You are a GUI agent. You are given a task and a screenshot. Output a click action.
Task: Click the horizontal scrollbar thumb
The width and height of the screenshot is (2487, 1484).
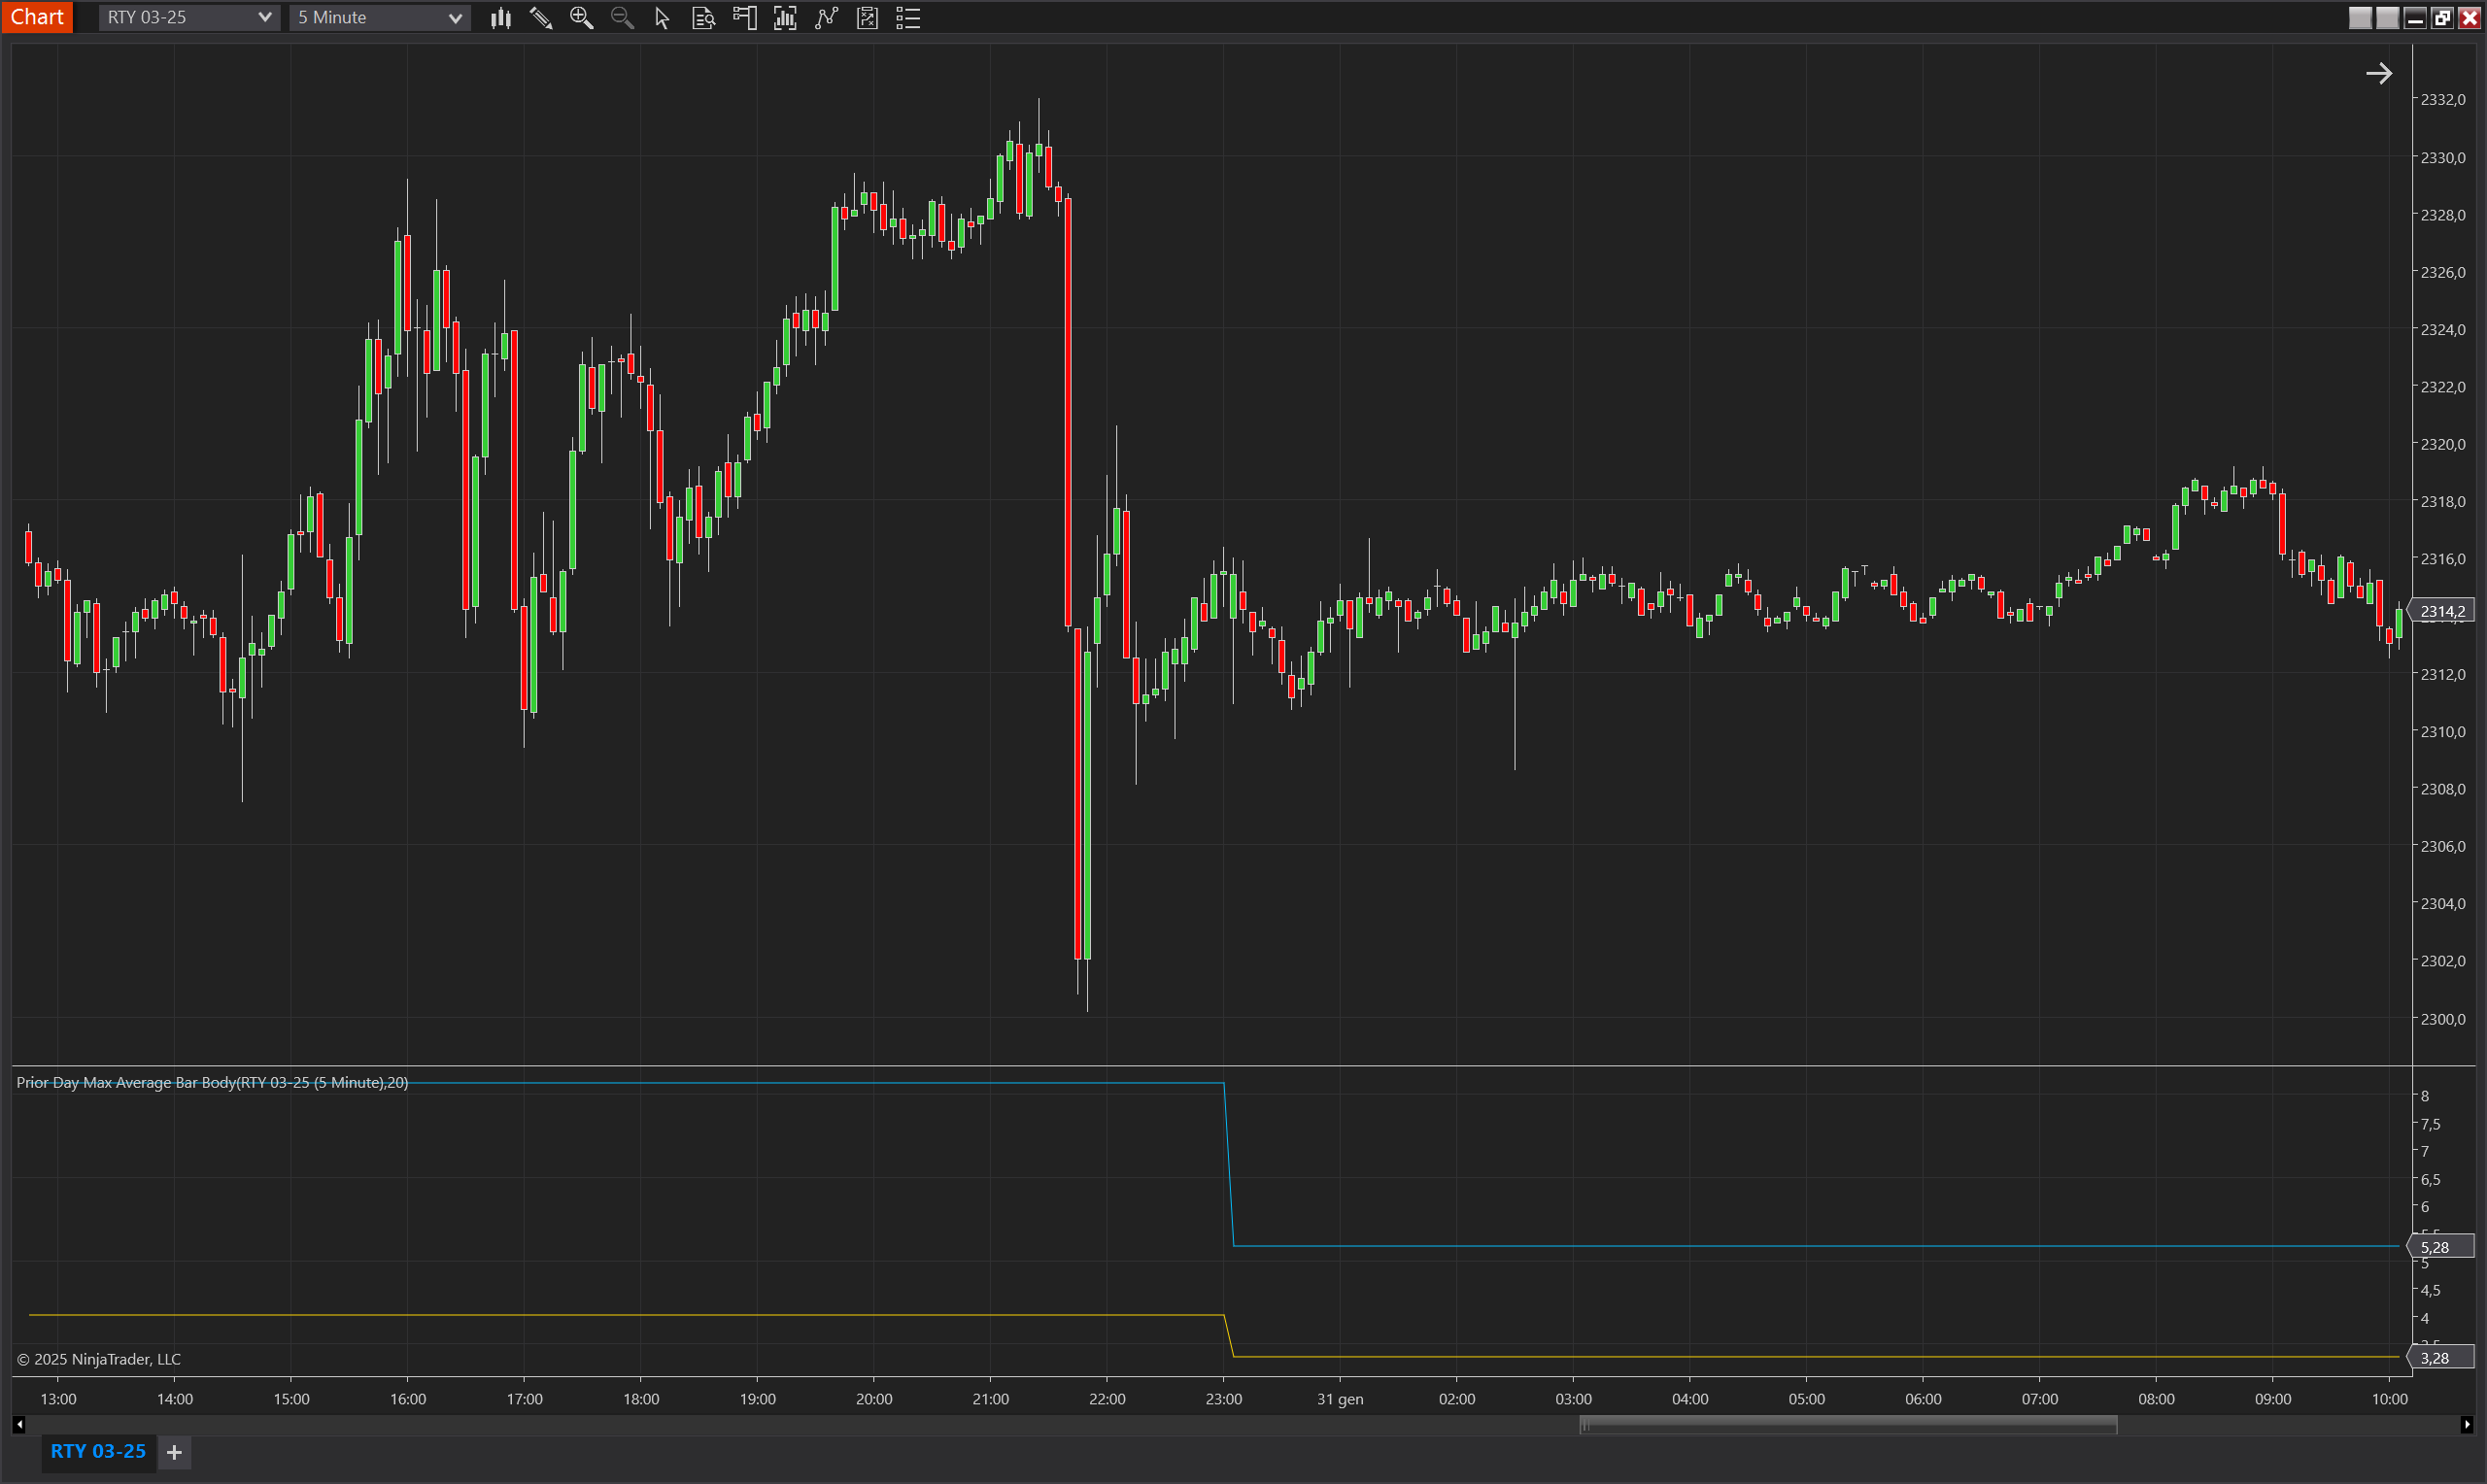[x=1848, y=1425]
